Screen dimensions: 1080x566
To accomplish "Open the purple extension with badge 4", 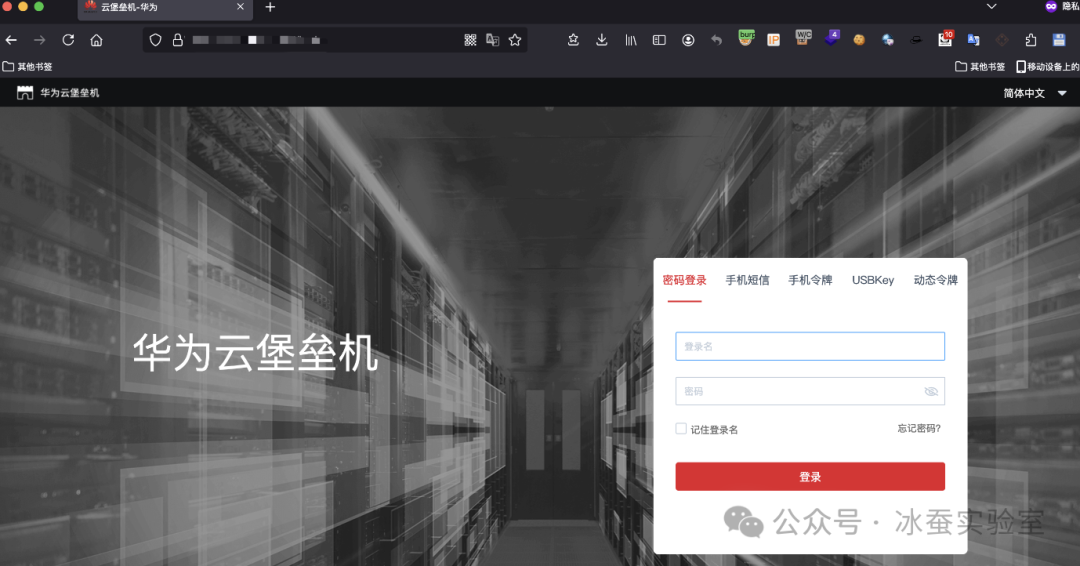I will [x=831, y=38].
